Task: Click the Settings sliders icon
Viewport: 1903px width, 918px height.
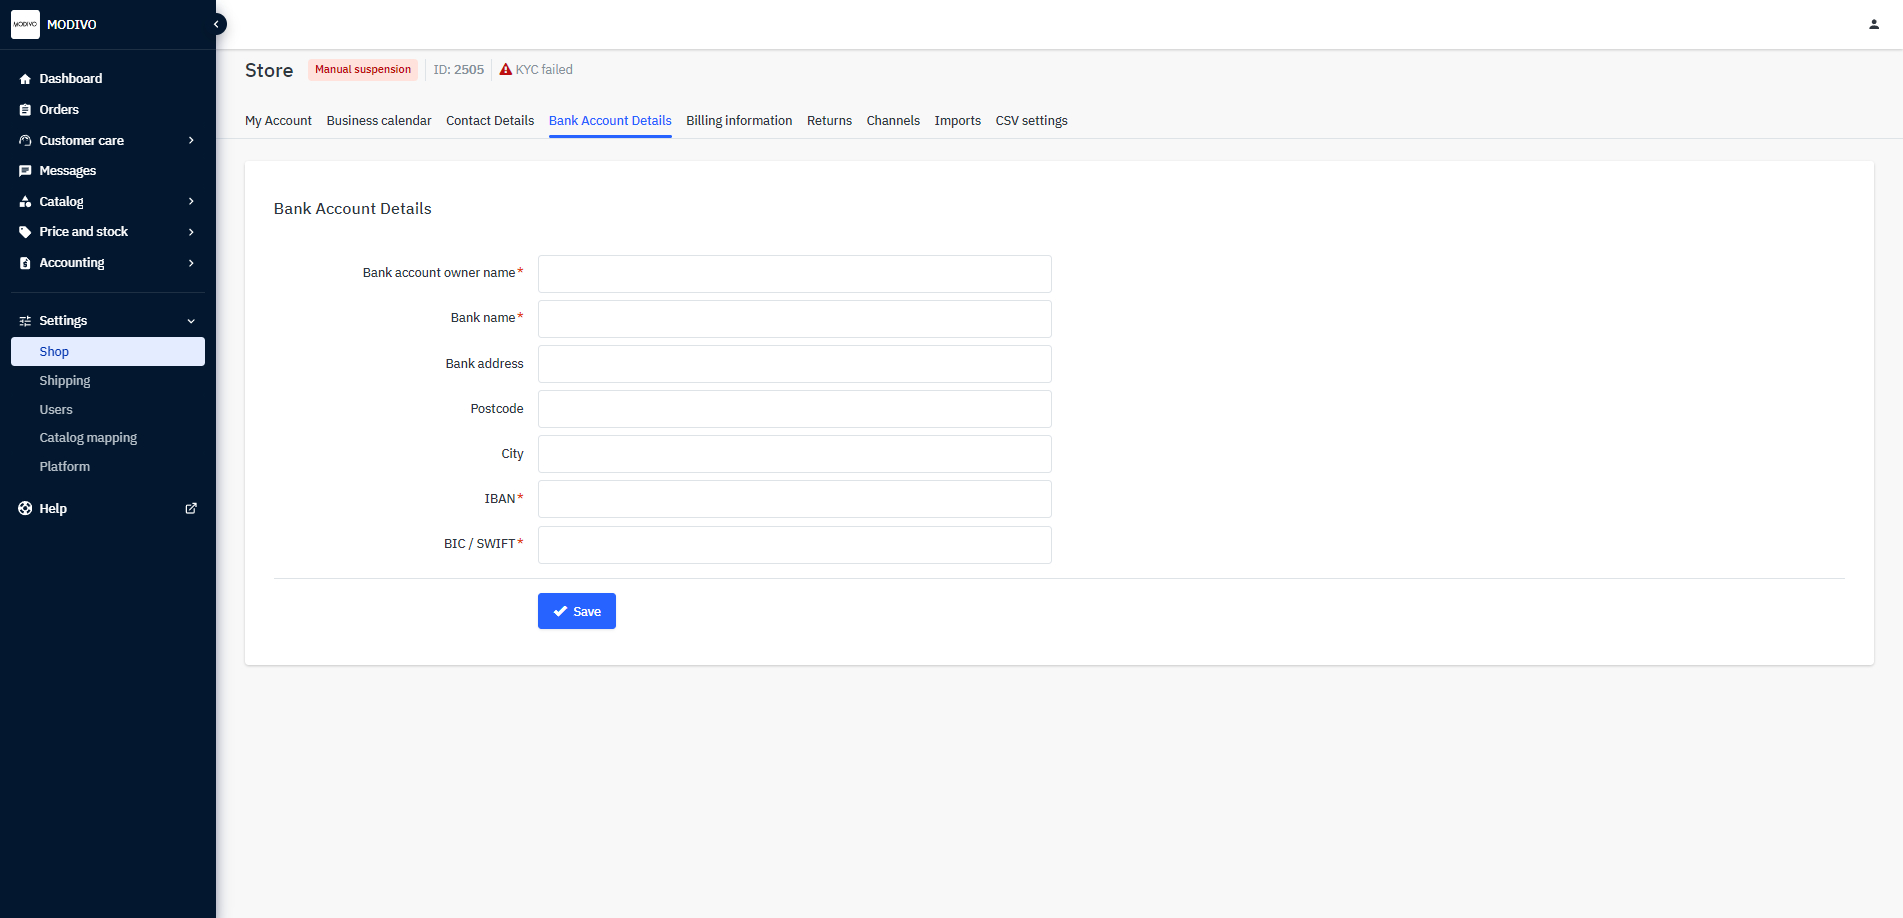Action: coord(25,321)
